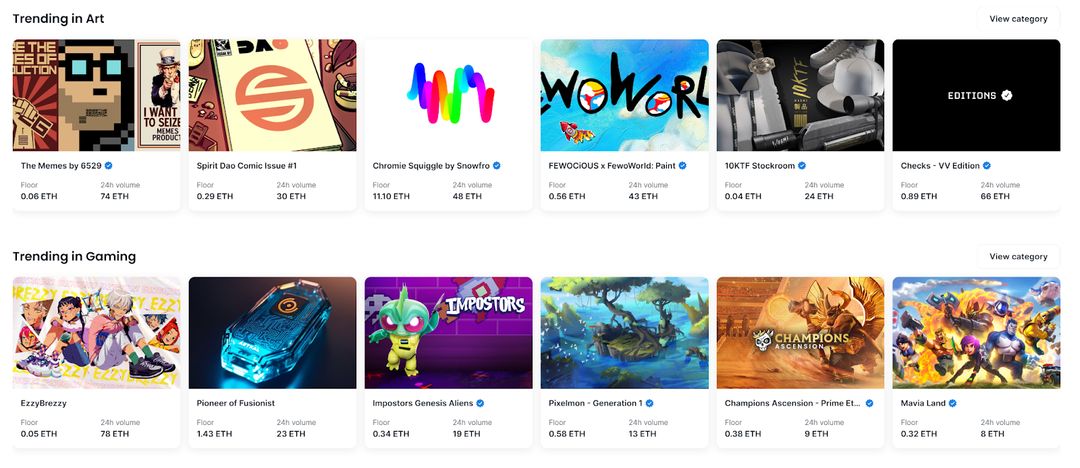Click verified badge beside Impostors Genesis Aliens
The height and width of the screenshot is (468, 1080).
(480, 403)
